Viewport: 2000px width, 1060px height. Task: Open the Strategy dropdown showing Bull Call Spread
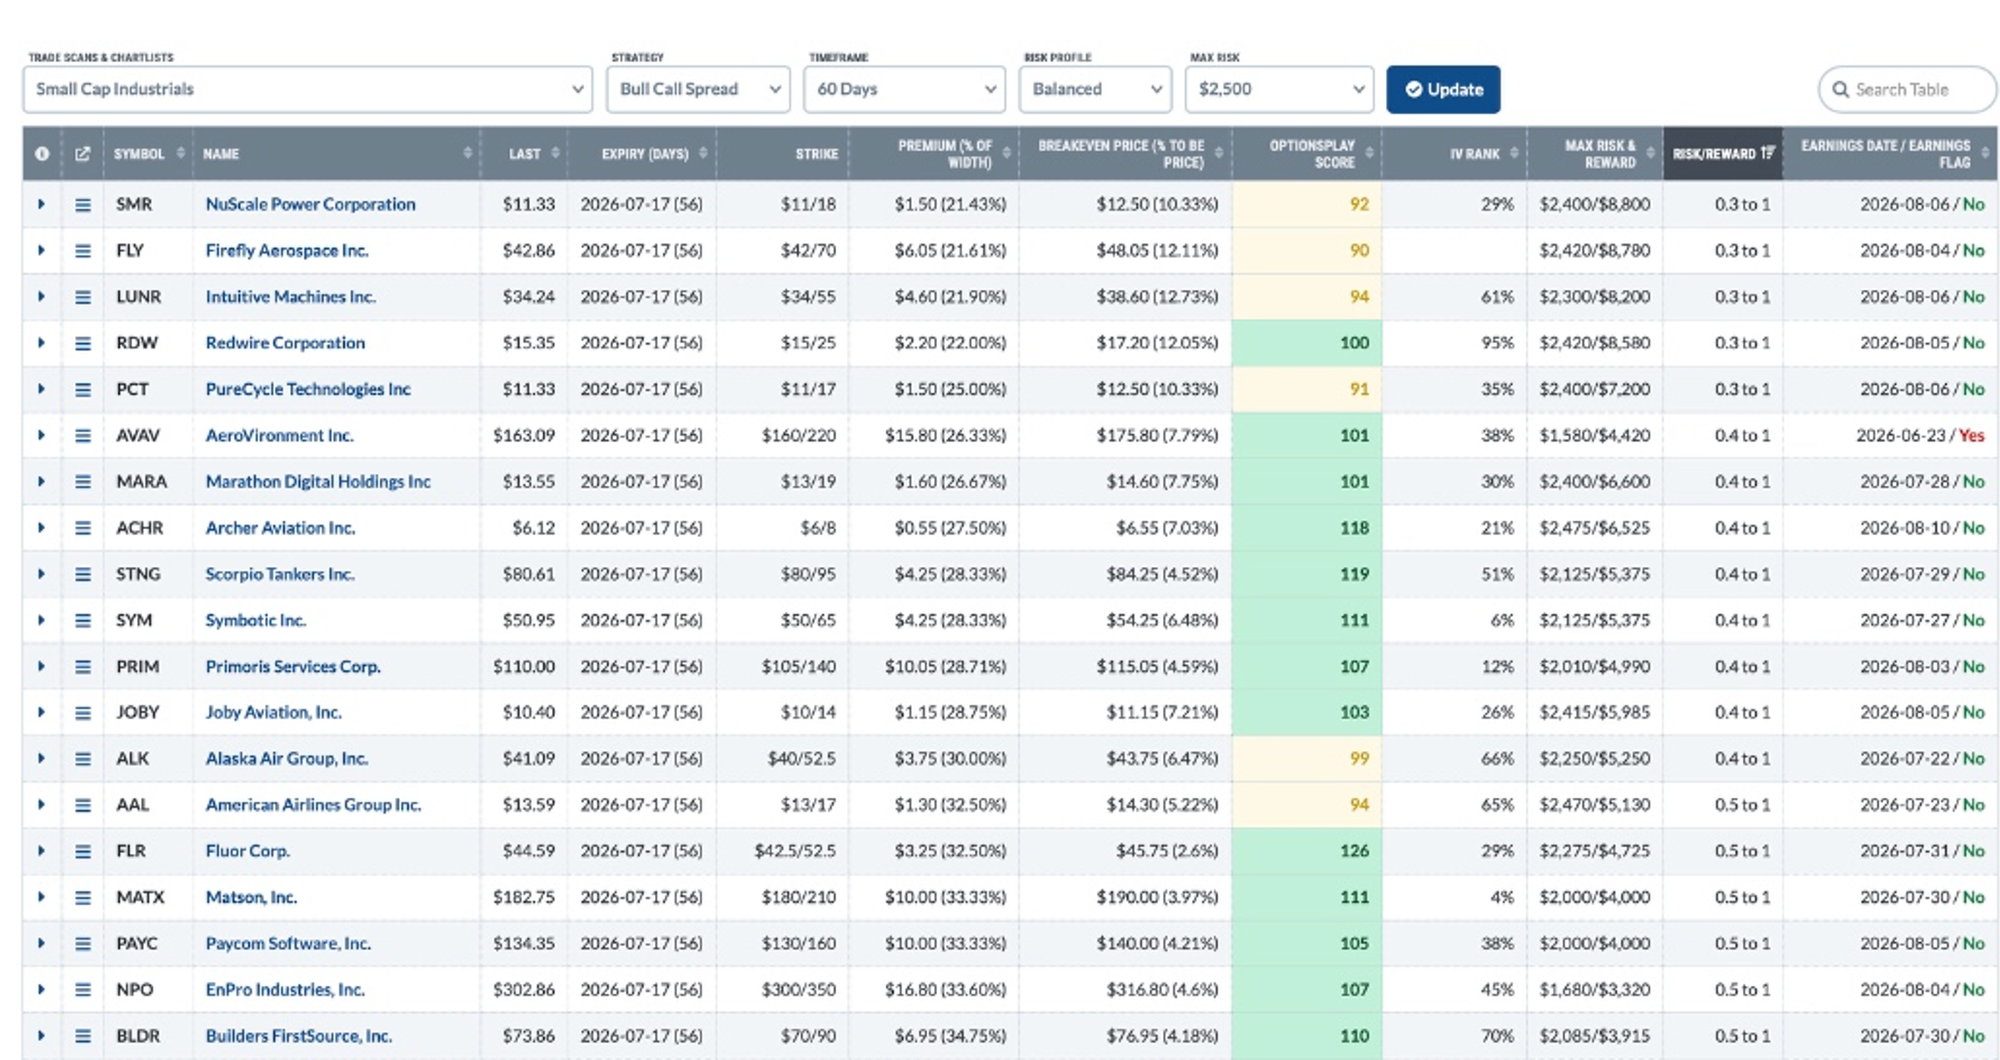698,89
